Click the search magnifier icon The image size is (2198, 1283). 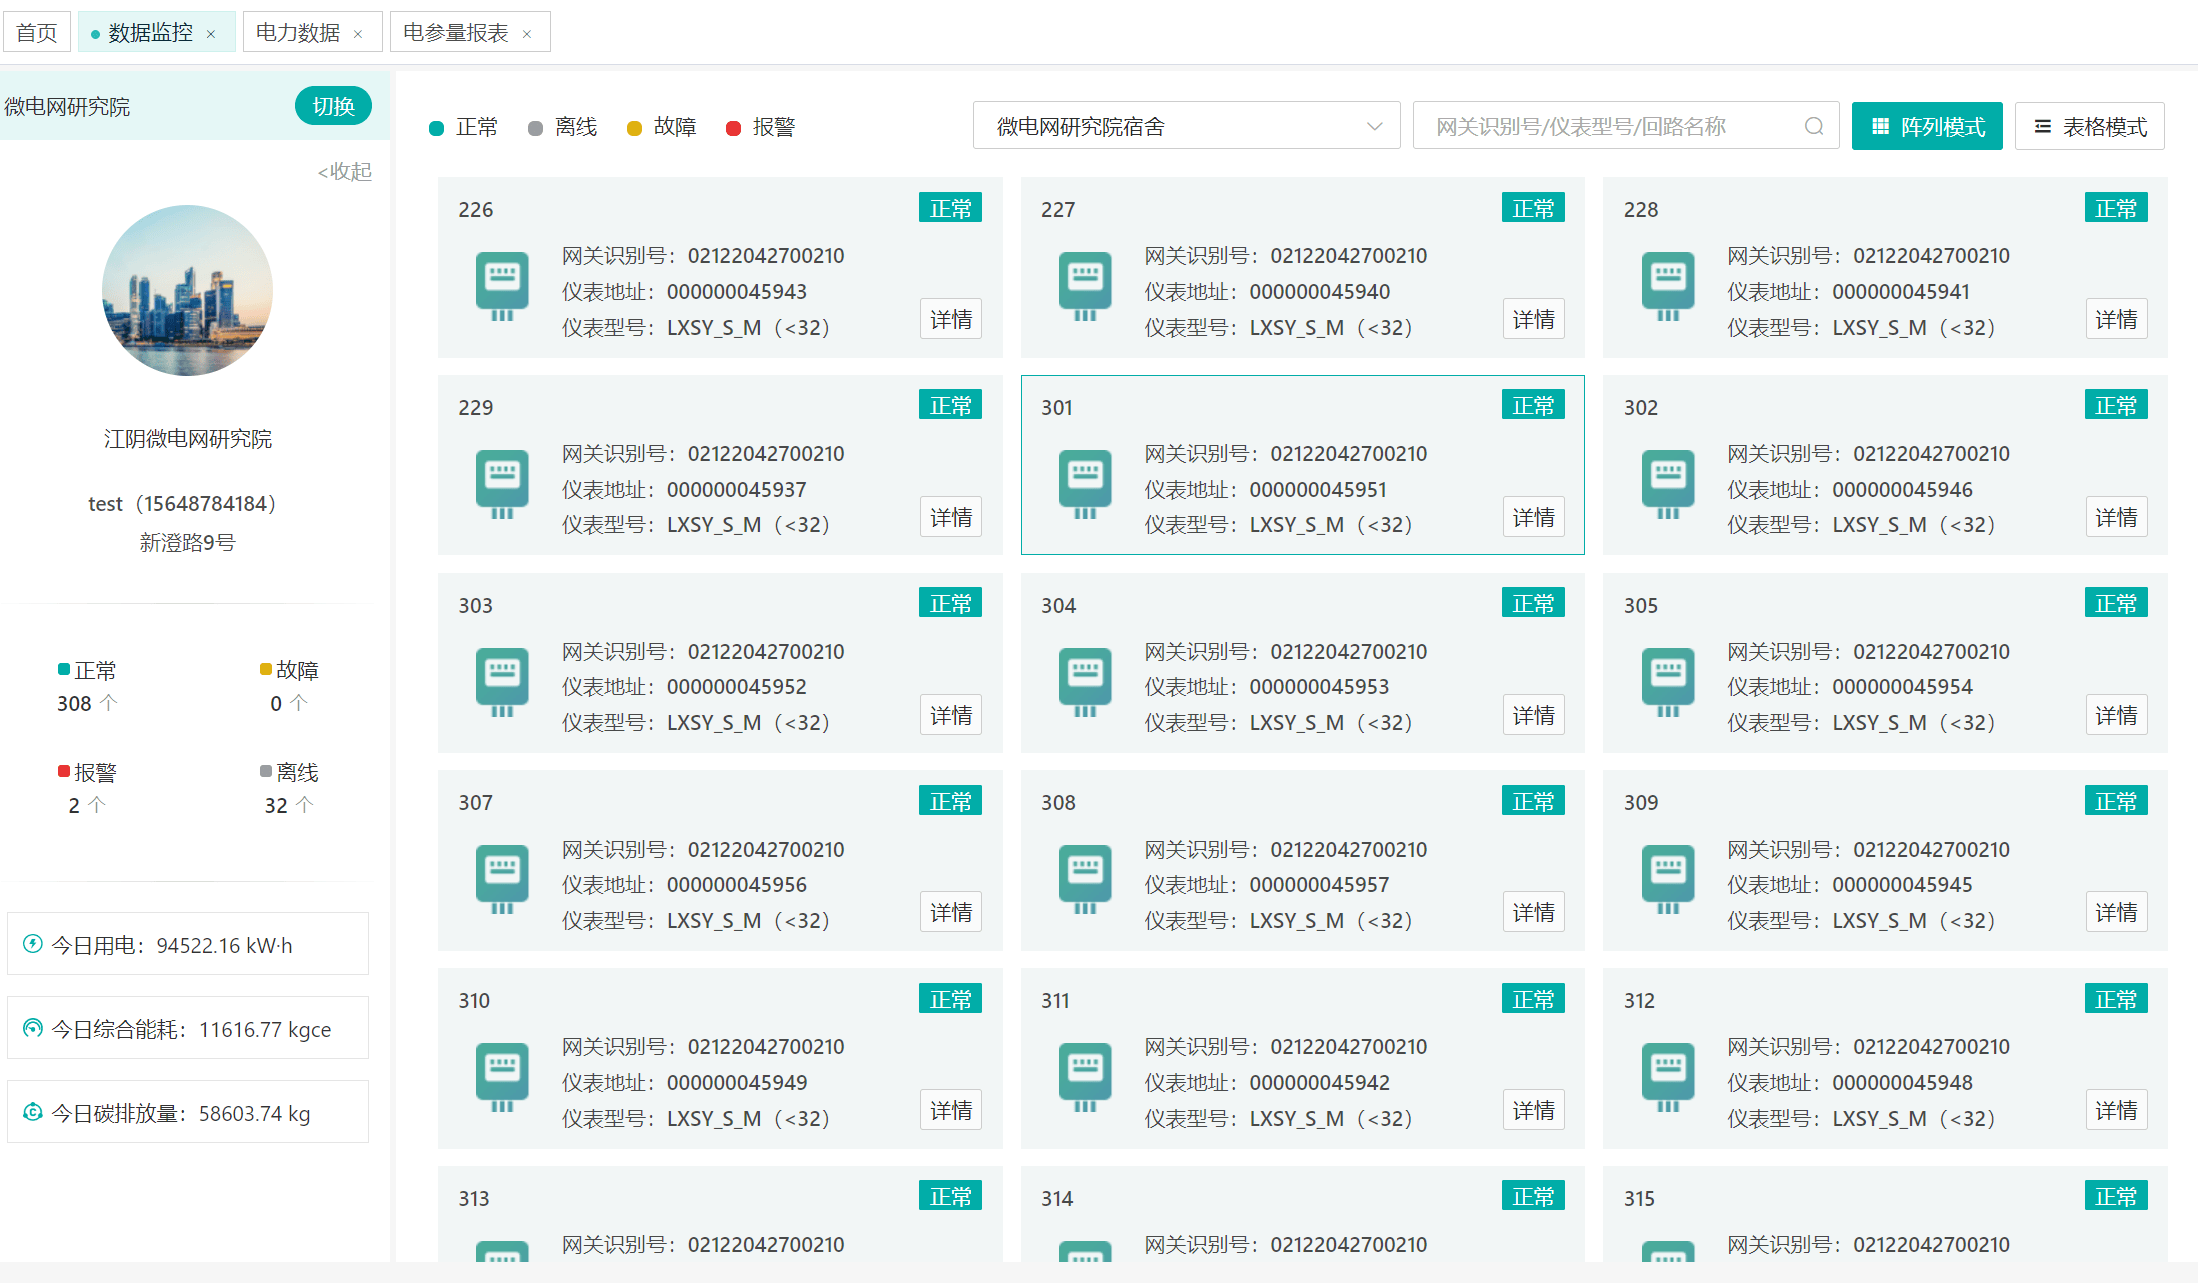coord(1813,127)
